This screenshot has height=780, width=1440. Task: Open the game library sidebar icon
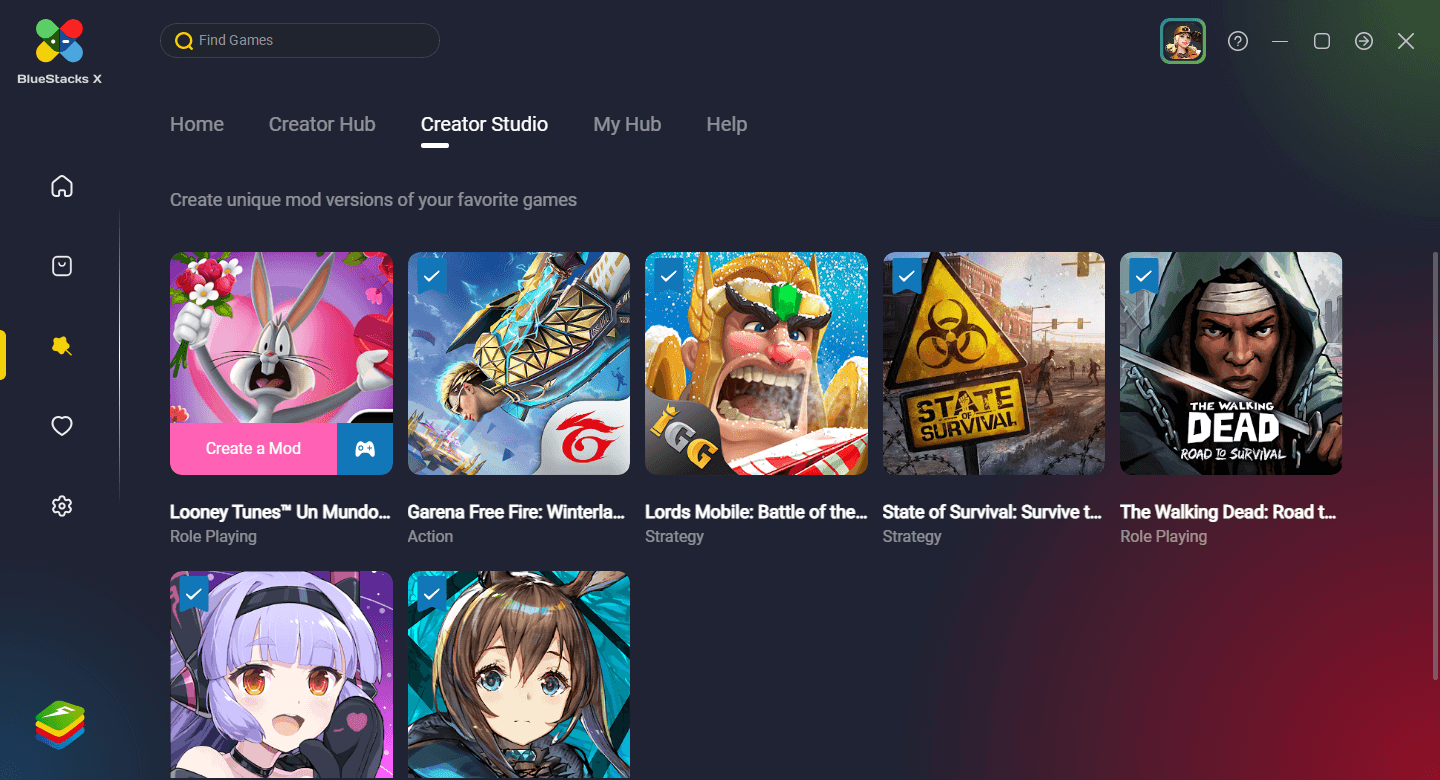62,266
